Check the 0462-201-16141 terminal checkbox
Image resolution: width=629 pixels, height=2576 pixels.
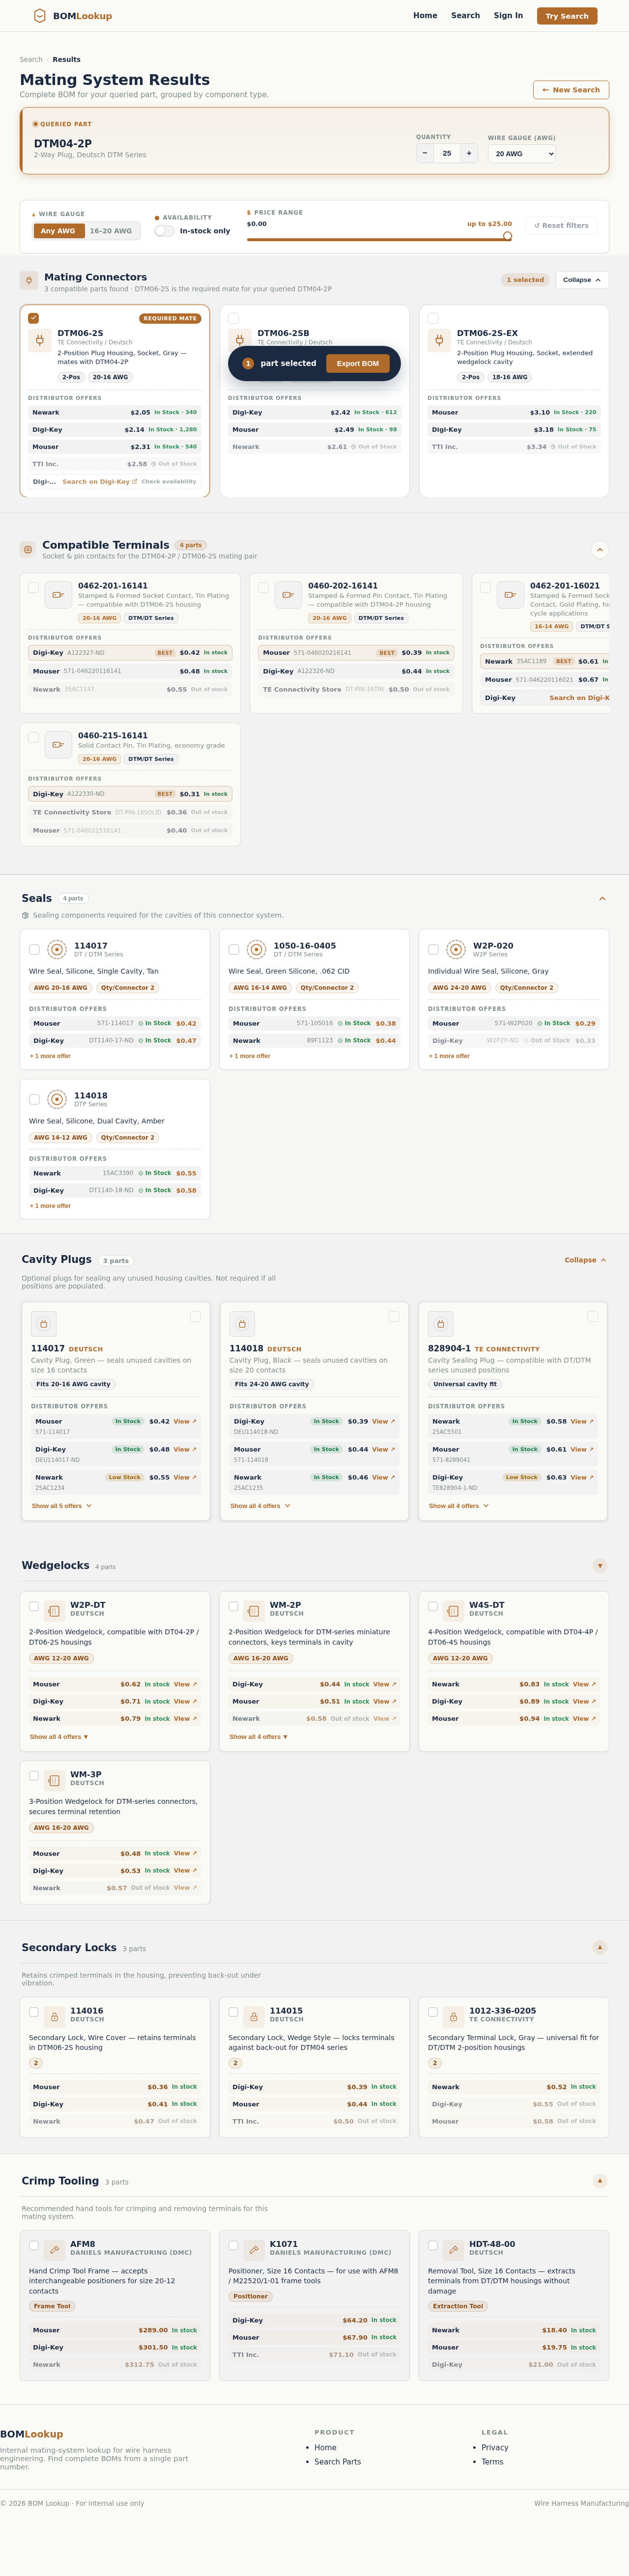[33, 588]
